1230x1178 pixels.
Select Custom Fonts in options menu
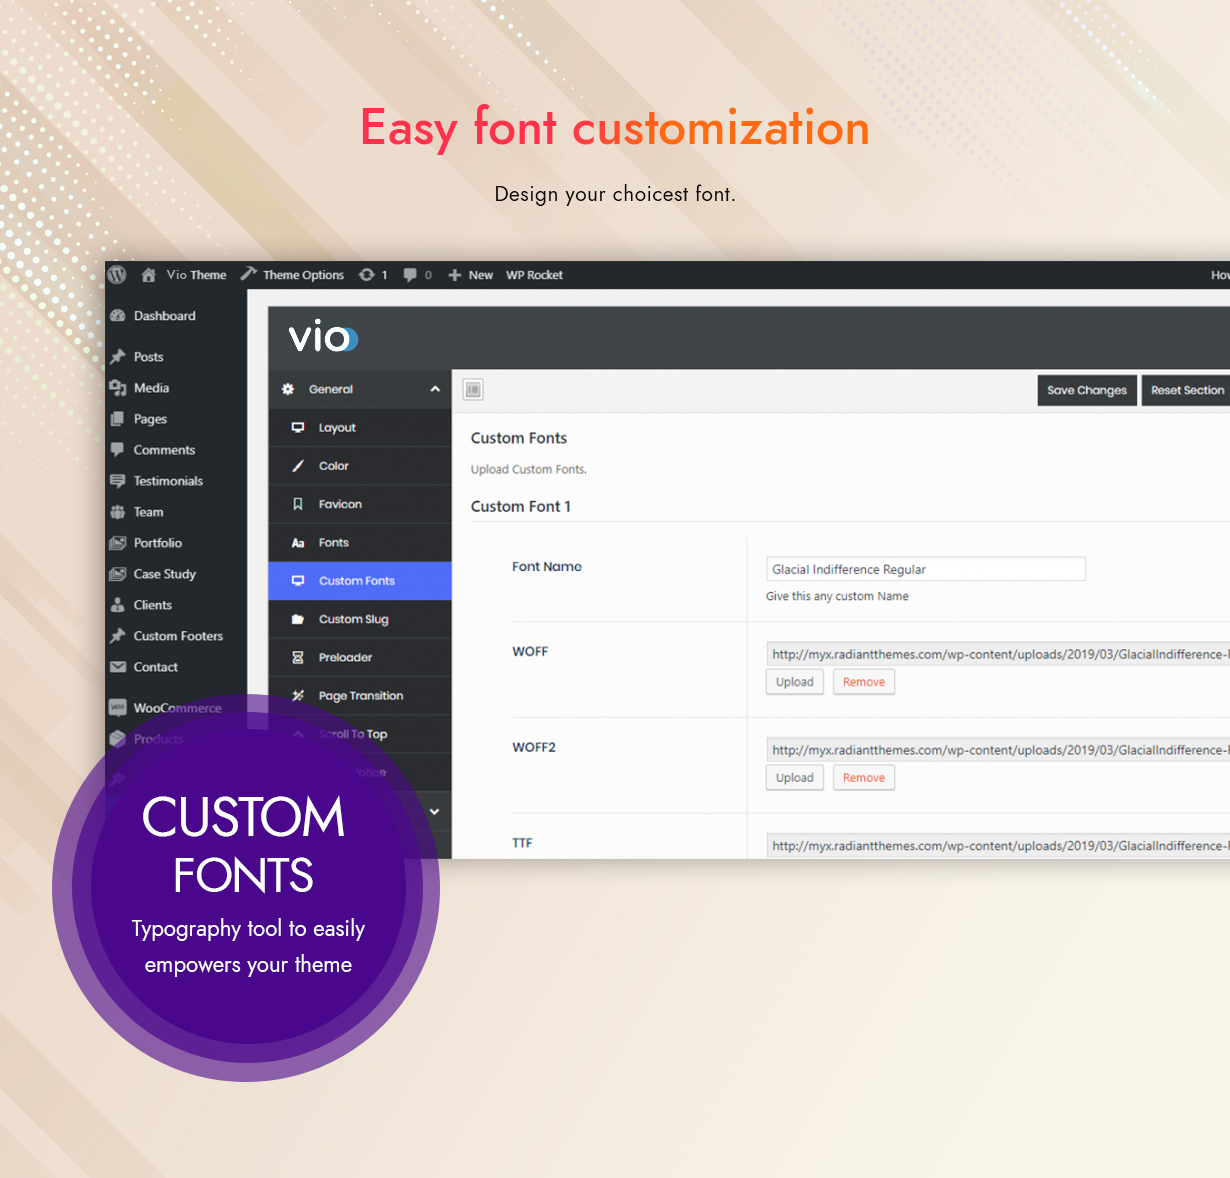pyautogui.click(x=356, y=581)
